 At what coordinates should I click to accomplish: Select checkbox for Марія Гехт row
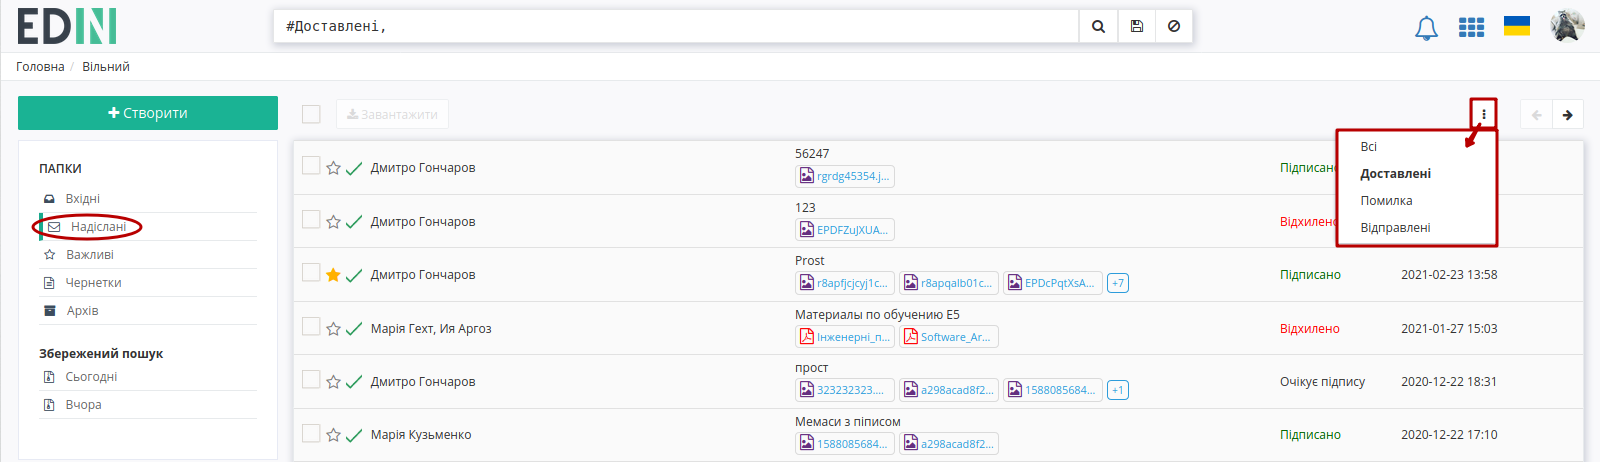(311, 326)
